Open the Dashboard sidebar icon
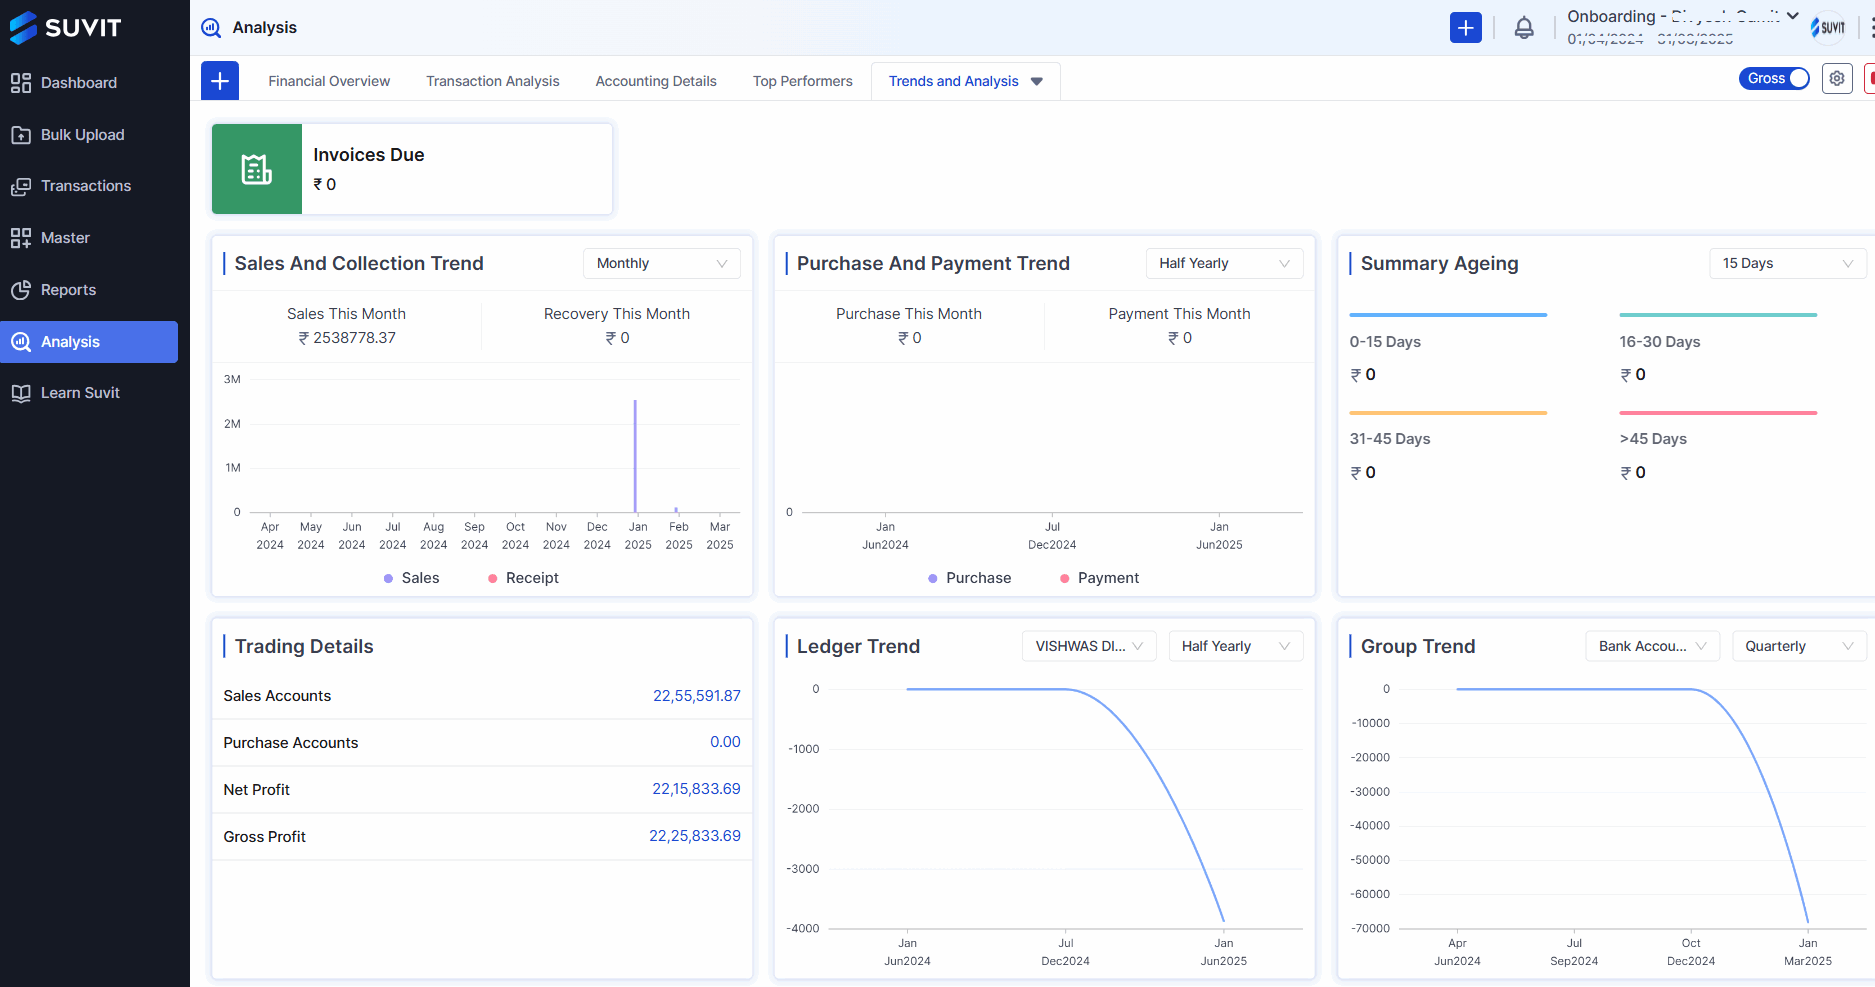The image size is (1875, 987). [x=21, y=83]
